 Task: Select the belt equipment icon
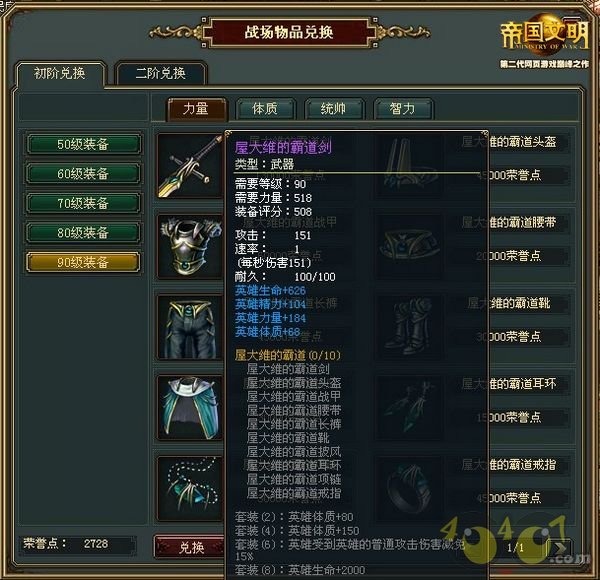409,246
